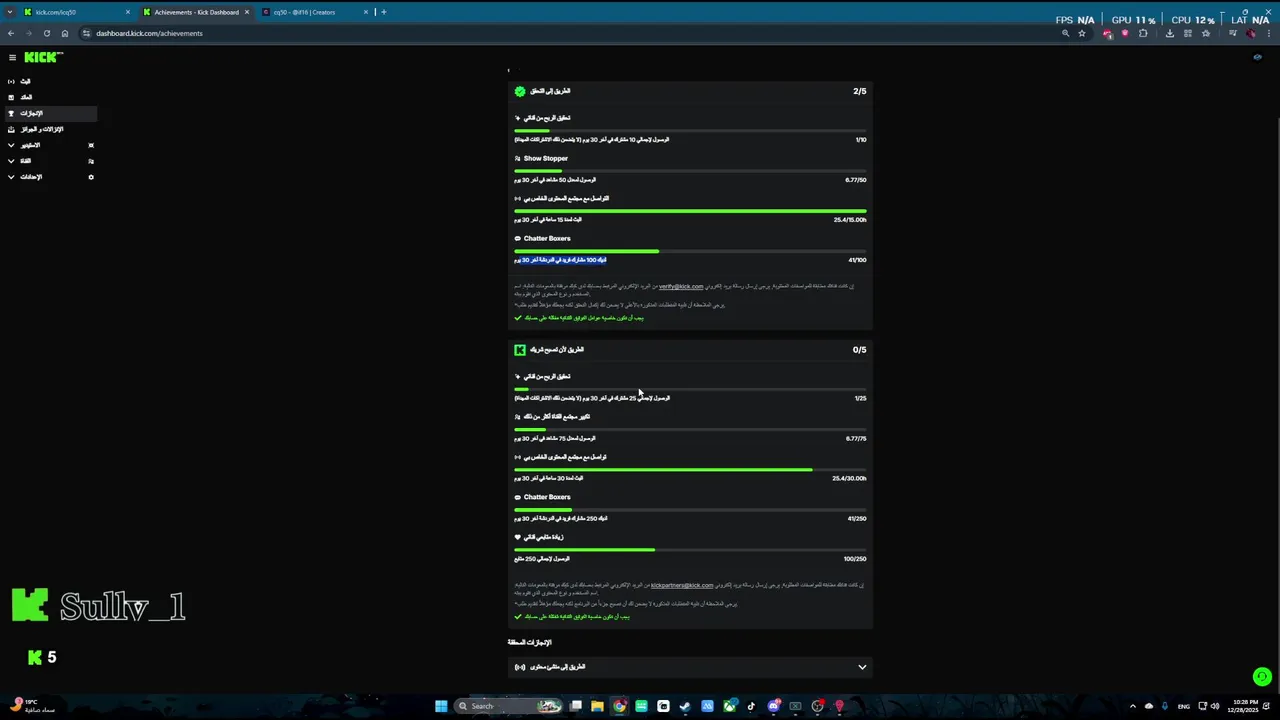Close the cq50 Creators tab
1280x720 pixels.
click(x=365, y=12)
